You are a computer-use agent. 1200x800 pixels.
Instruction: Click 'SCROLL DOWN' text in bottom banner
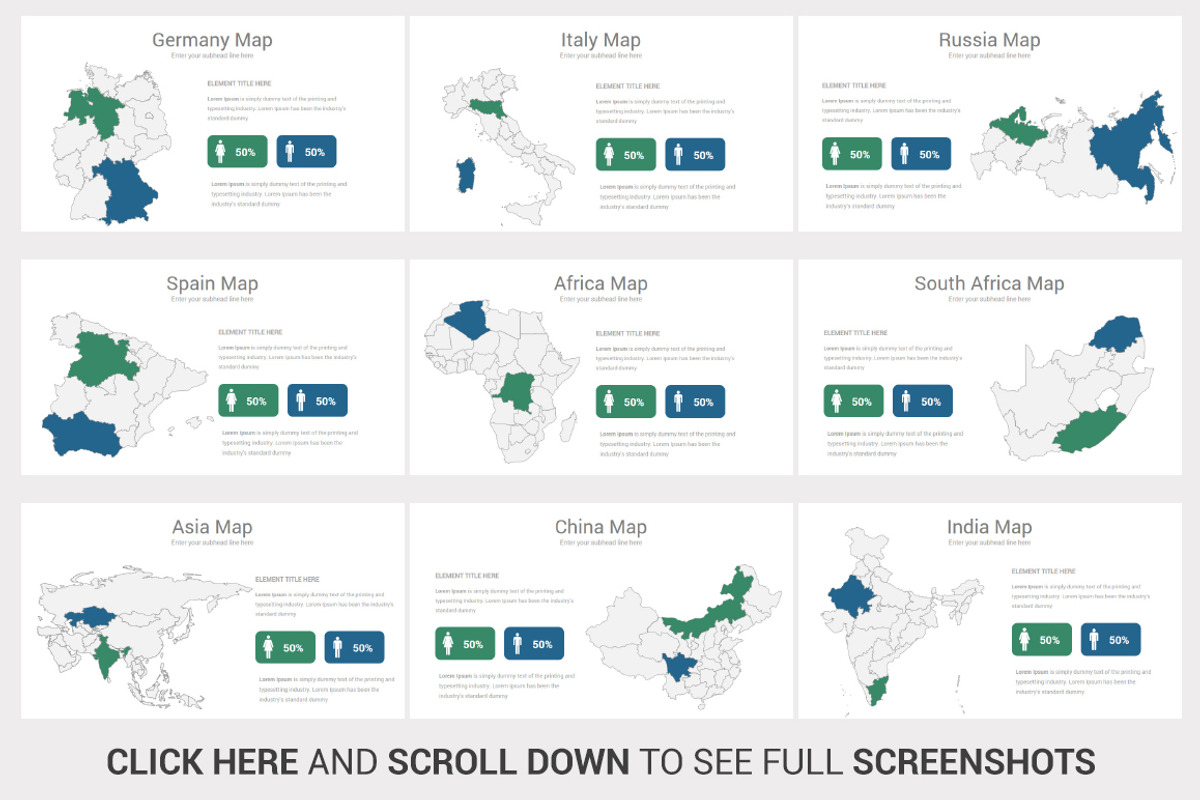point(509,762)
